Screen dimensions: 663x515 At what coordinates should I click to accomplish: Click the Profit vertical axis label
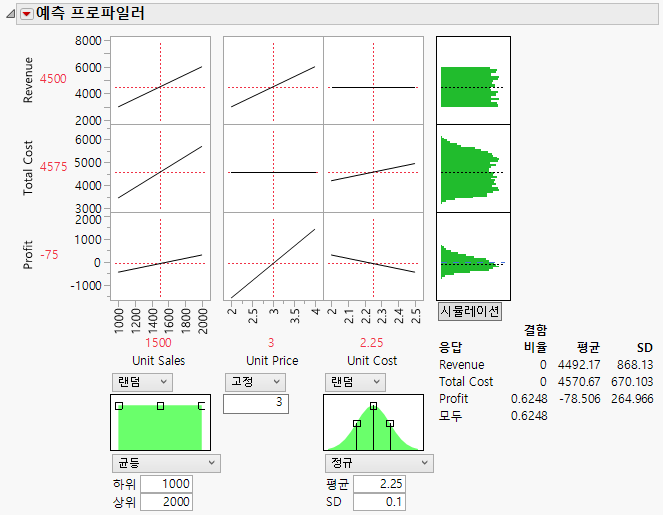point(28,255)
